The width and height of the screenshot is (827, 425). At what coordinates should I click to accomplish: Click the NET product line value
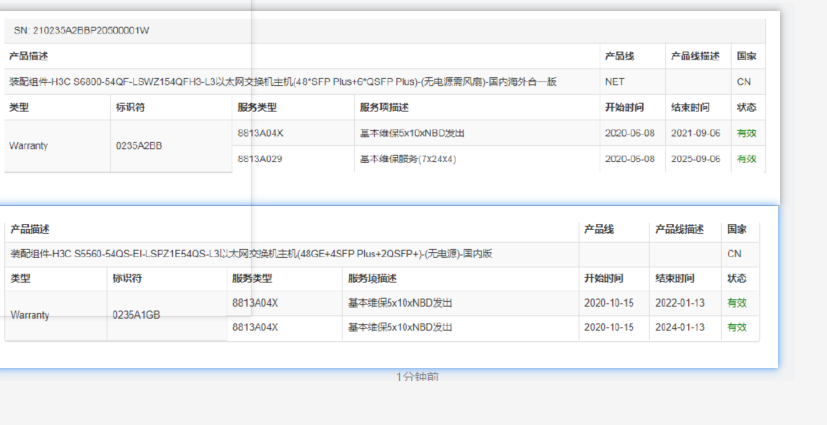click(x=614, y=82)
